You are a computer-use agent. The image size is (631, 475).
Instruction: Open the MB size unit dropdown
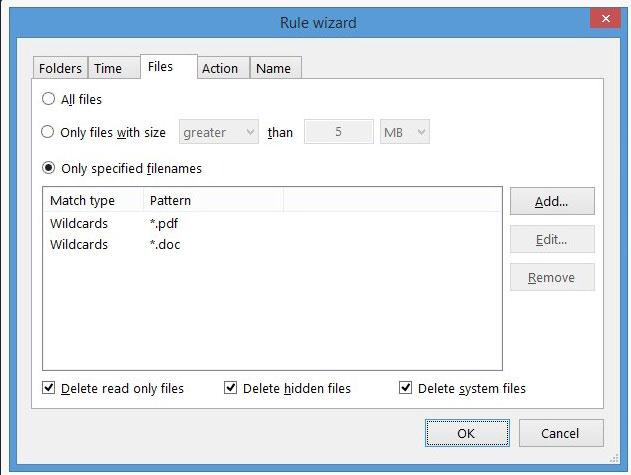(404, 132)
